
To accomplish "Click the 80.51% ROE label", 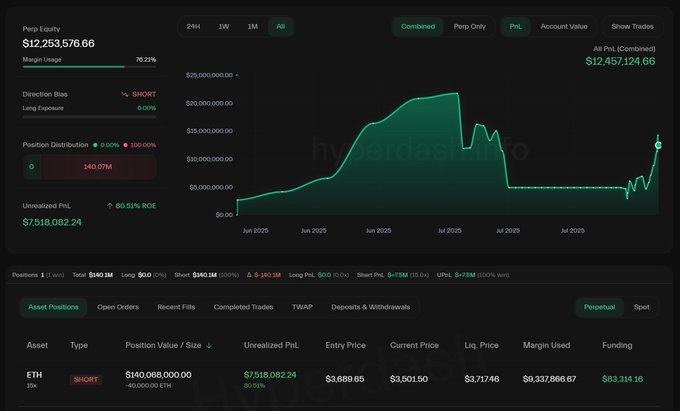I will [x=136, y=206].
